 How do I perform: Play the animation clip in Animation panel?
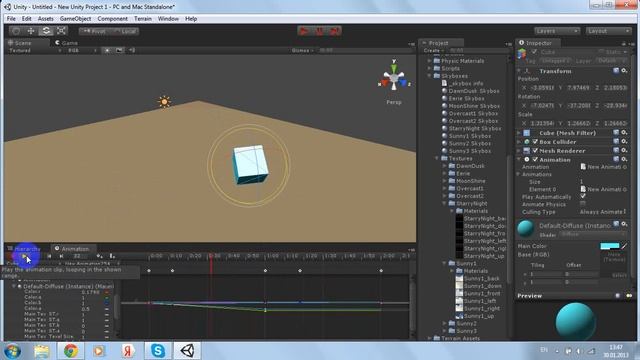(x=24, y=256)
